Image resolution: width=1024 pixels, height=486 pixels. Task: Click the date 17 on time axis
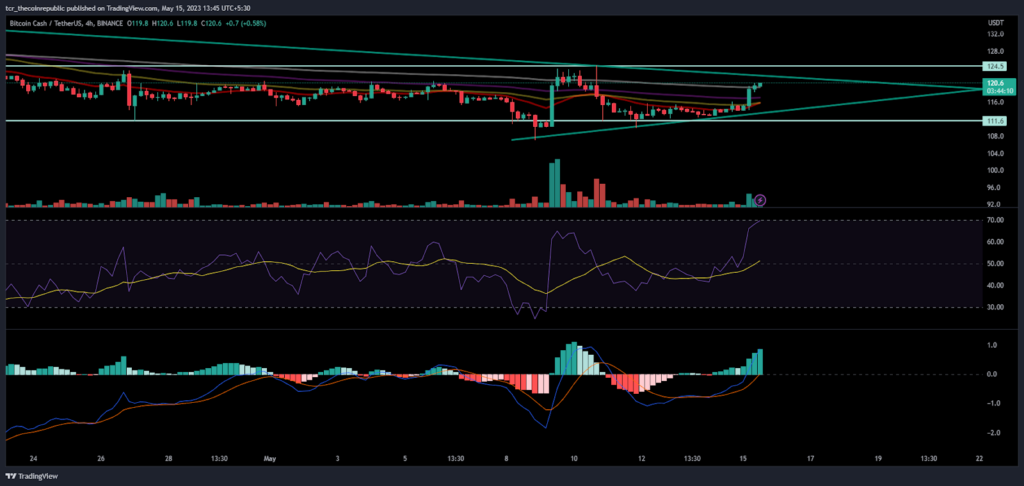click(x=810, y=459)
